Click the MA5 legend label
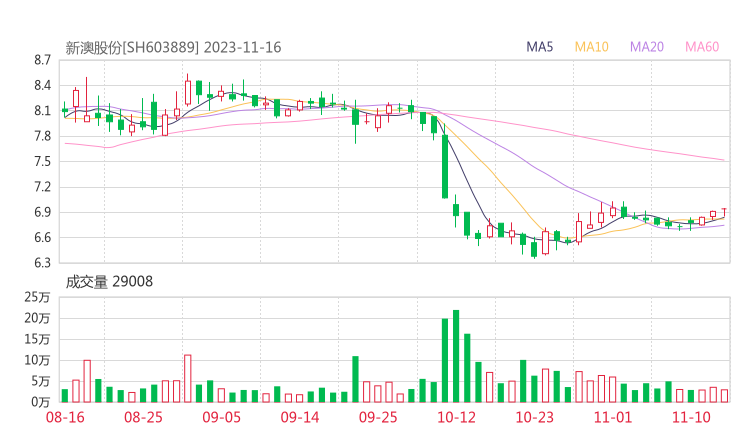Viewport: 740px width, 440px height. pyautogui.click(x=539, y=47)
